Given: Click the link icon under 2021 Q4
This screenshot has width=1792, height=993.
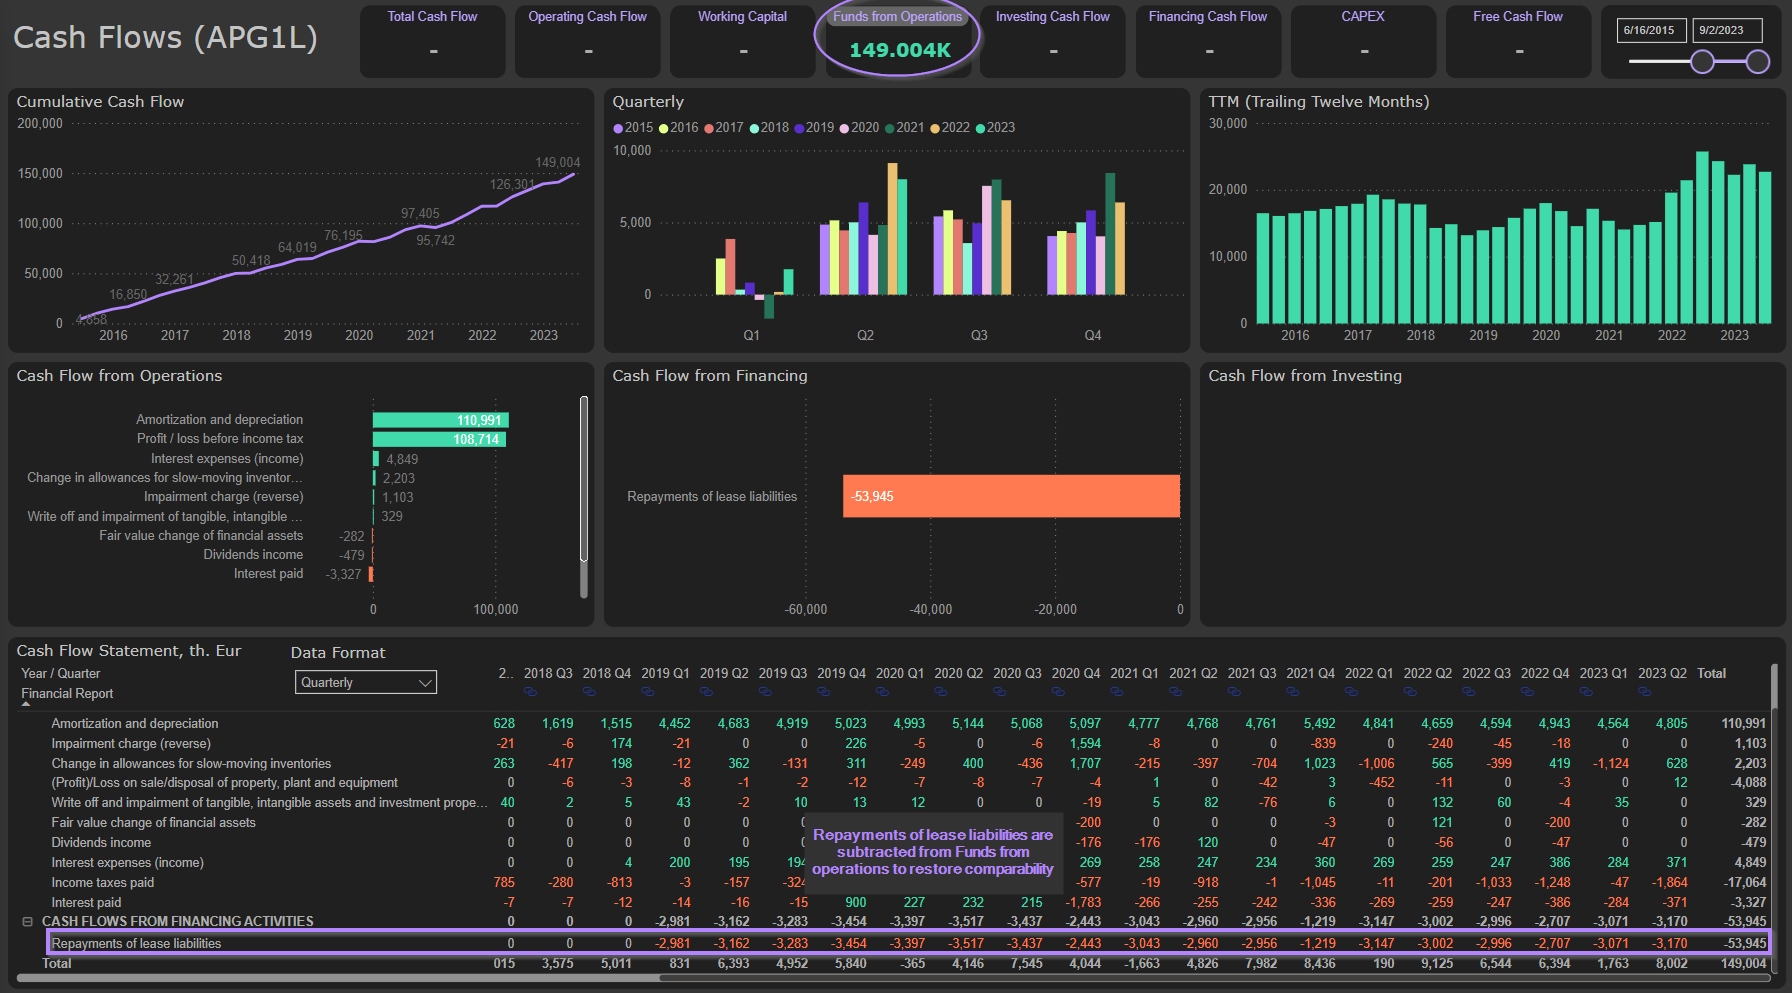Looking at the screenshot, I should [1292, 692].
